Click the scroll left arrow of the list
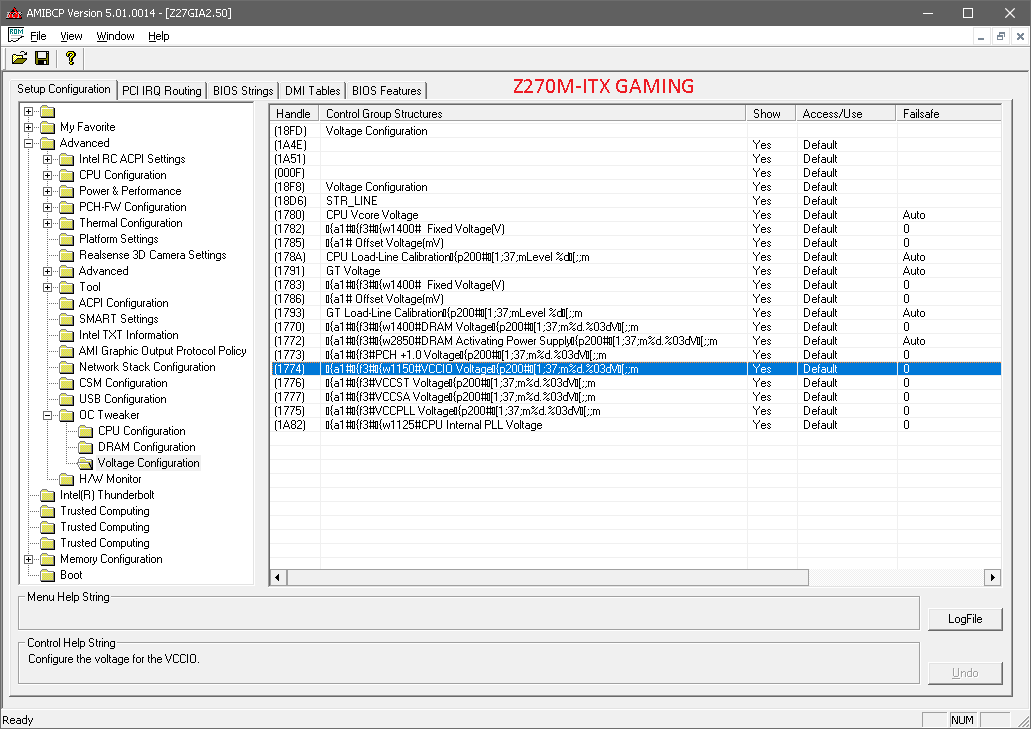The width and height of the screenshot is (1031, 729). click(277, 577)
